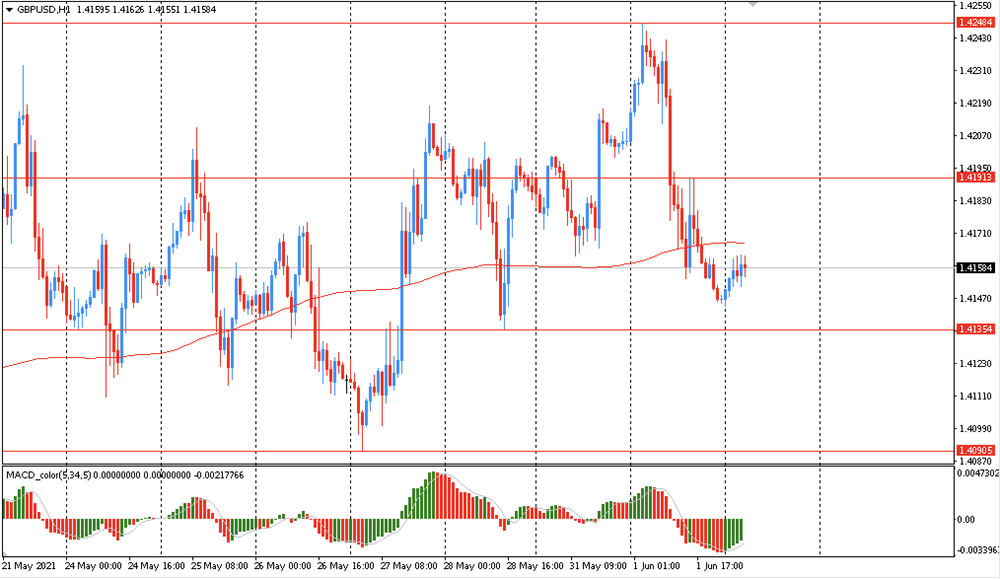
Task: Click price axis label 1.42310
Action: pyautogui.click(x=976, y=71)
